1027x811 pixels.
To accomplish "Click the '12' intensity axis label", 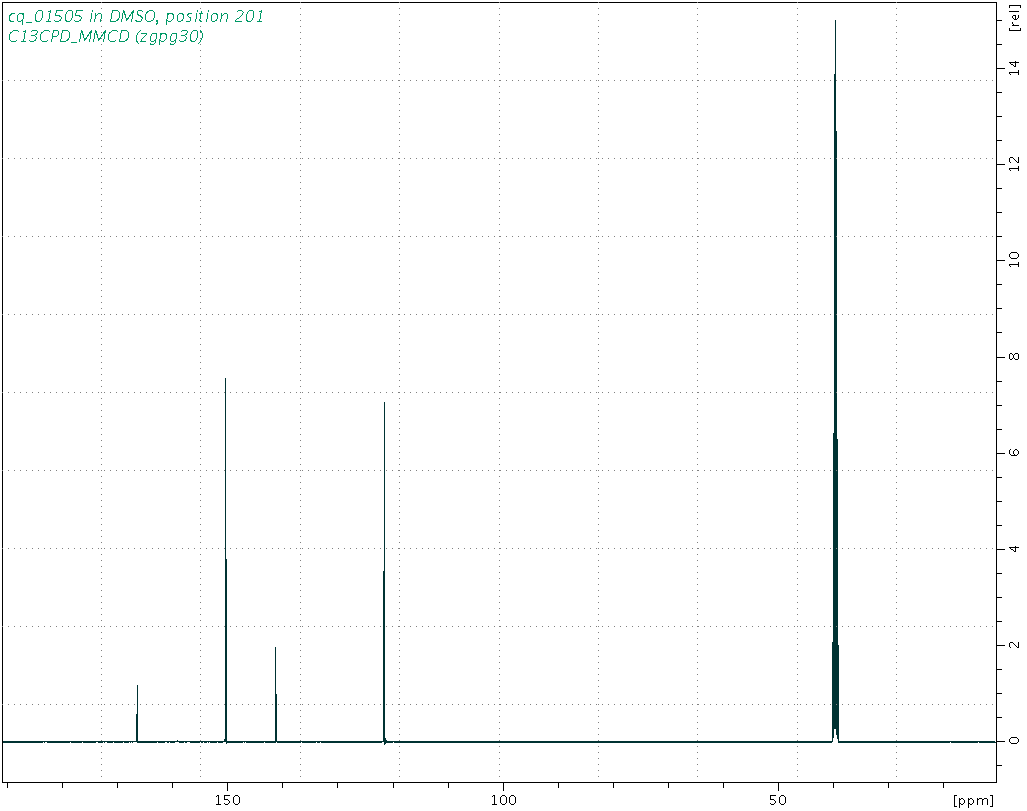I will click(x=1014, y=163).
